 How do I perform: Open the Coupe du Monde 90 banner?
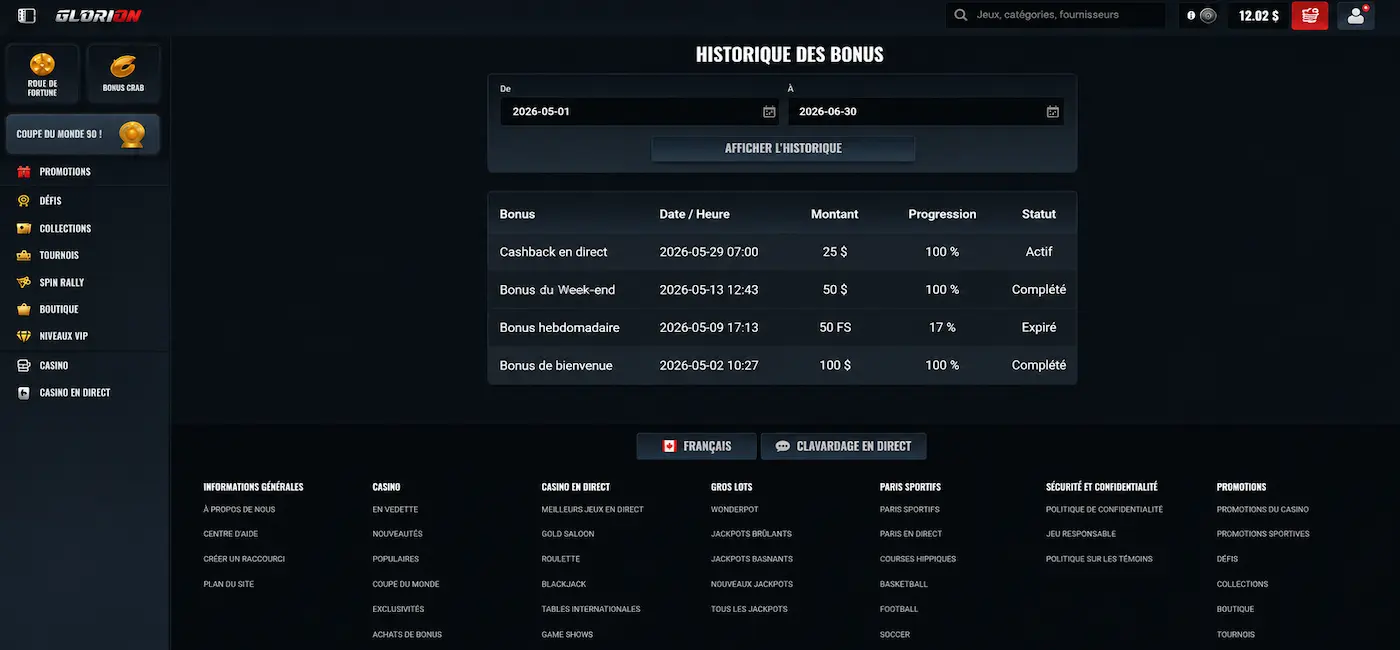[82, 134]
